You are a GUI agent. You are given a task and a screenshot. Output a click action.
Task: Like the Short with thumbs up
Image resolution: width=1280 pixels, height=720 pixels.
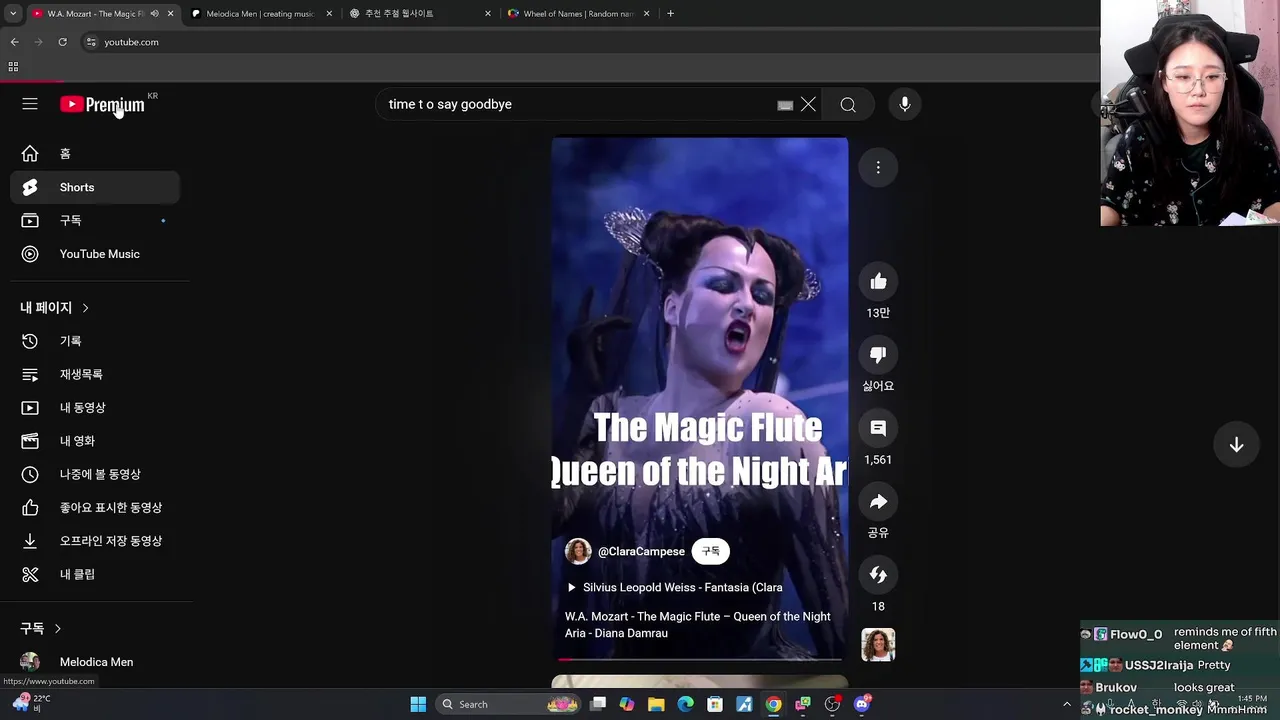point(878,282)
